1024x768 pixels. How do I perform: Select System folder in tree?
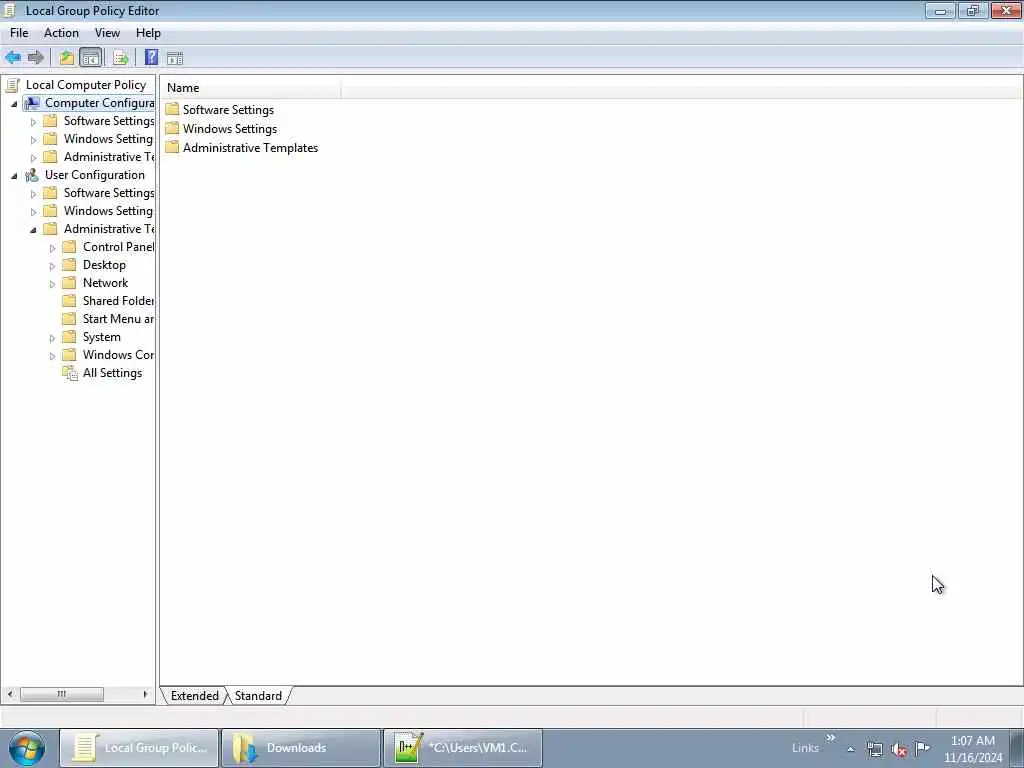[101, 337]
